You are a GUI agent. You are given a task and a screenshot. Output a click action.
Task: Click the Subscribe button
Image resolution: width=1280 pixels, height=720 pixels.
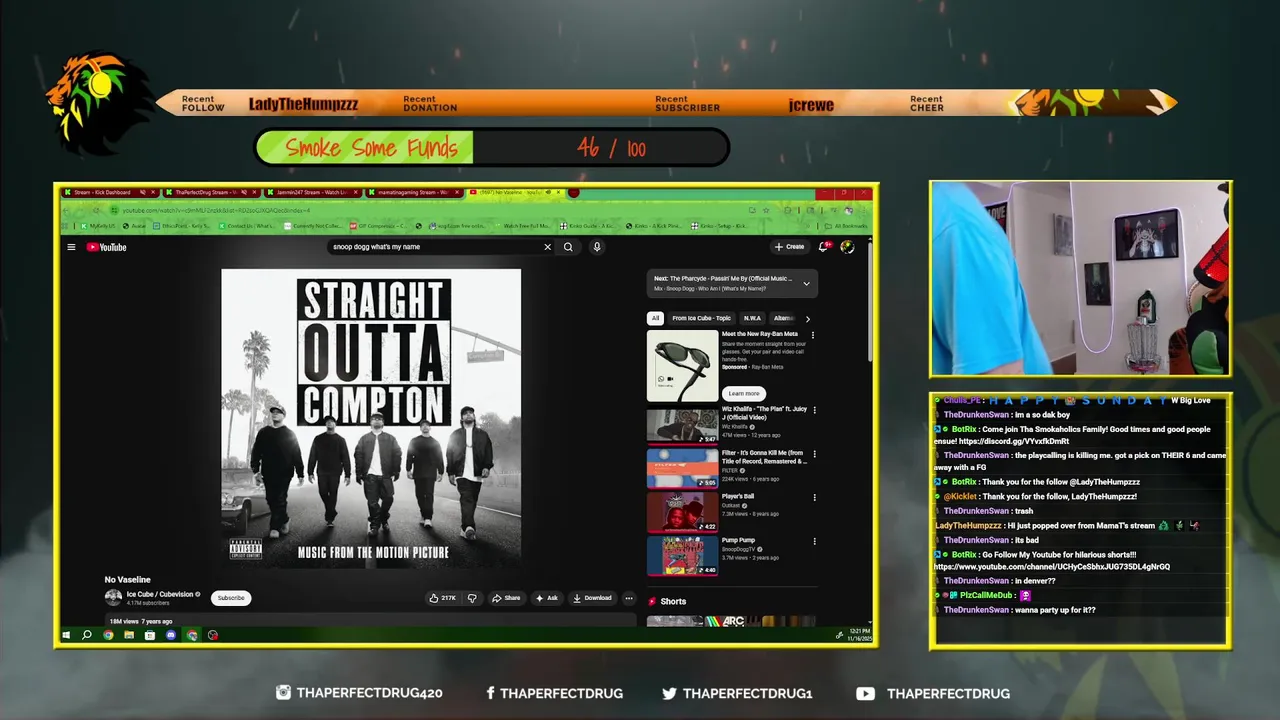pos(231,598)
